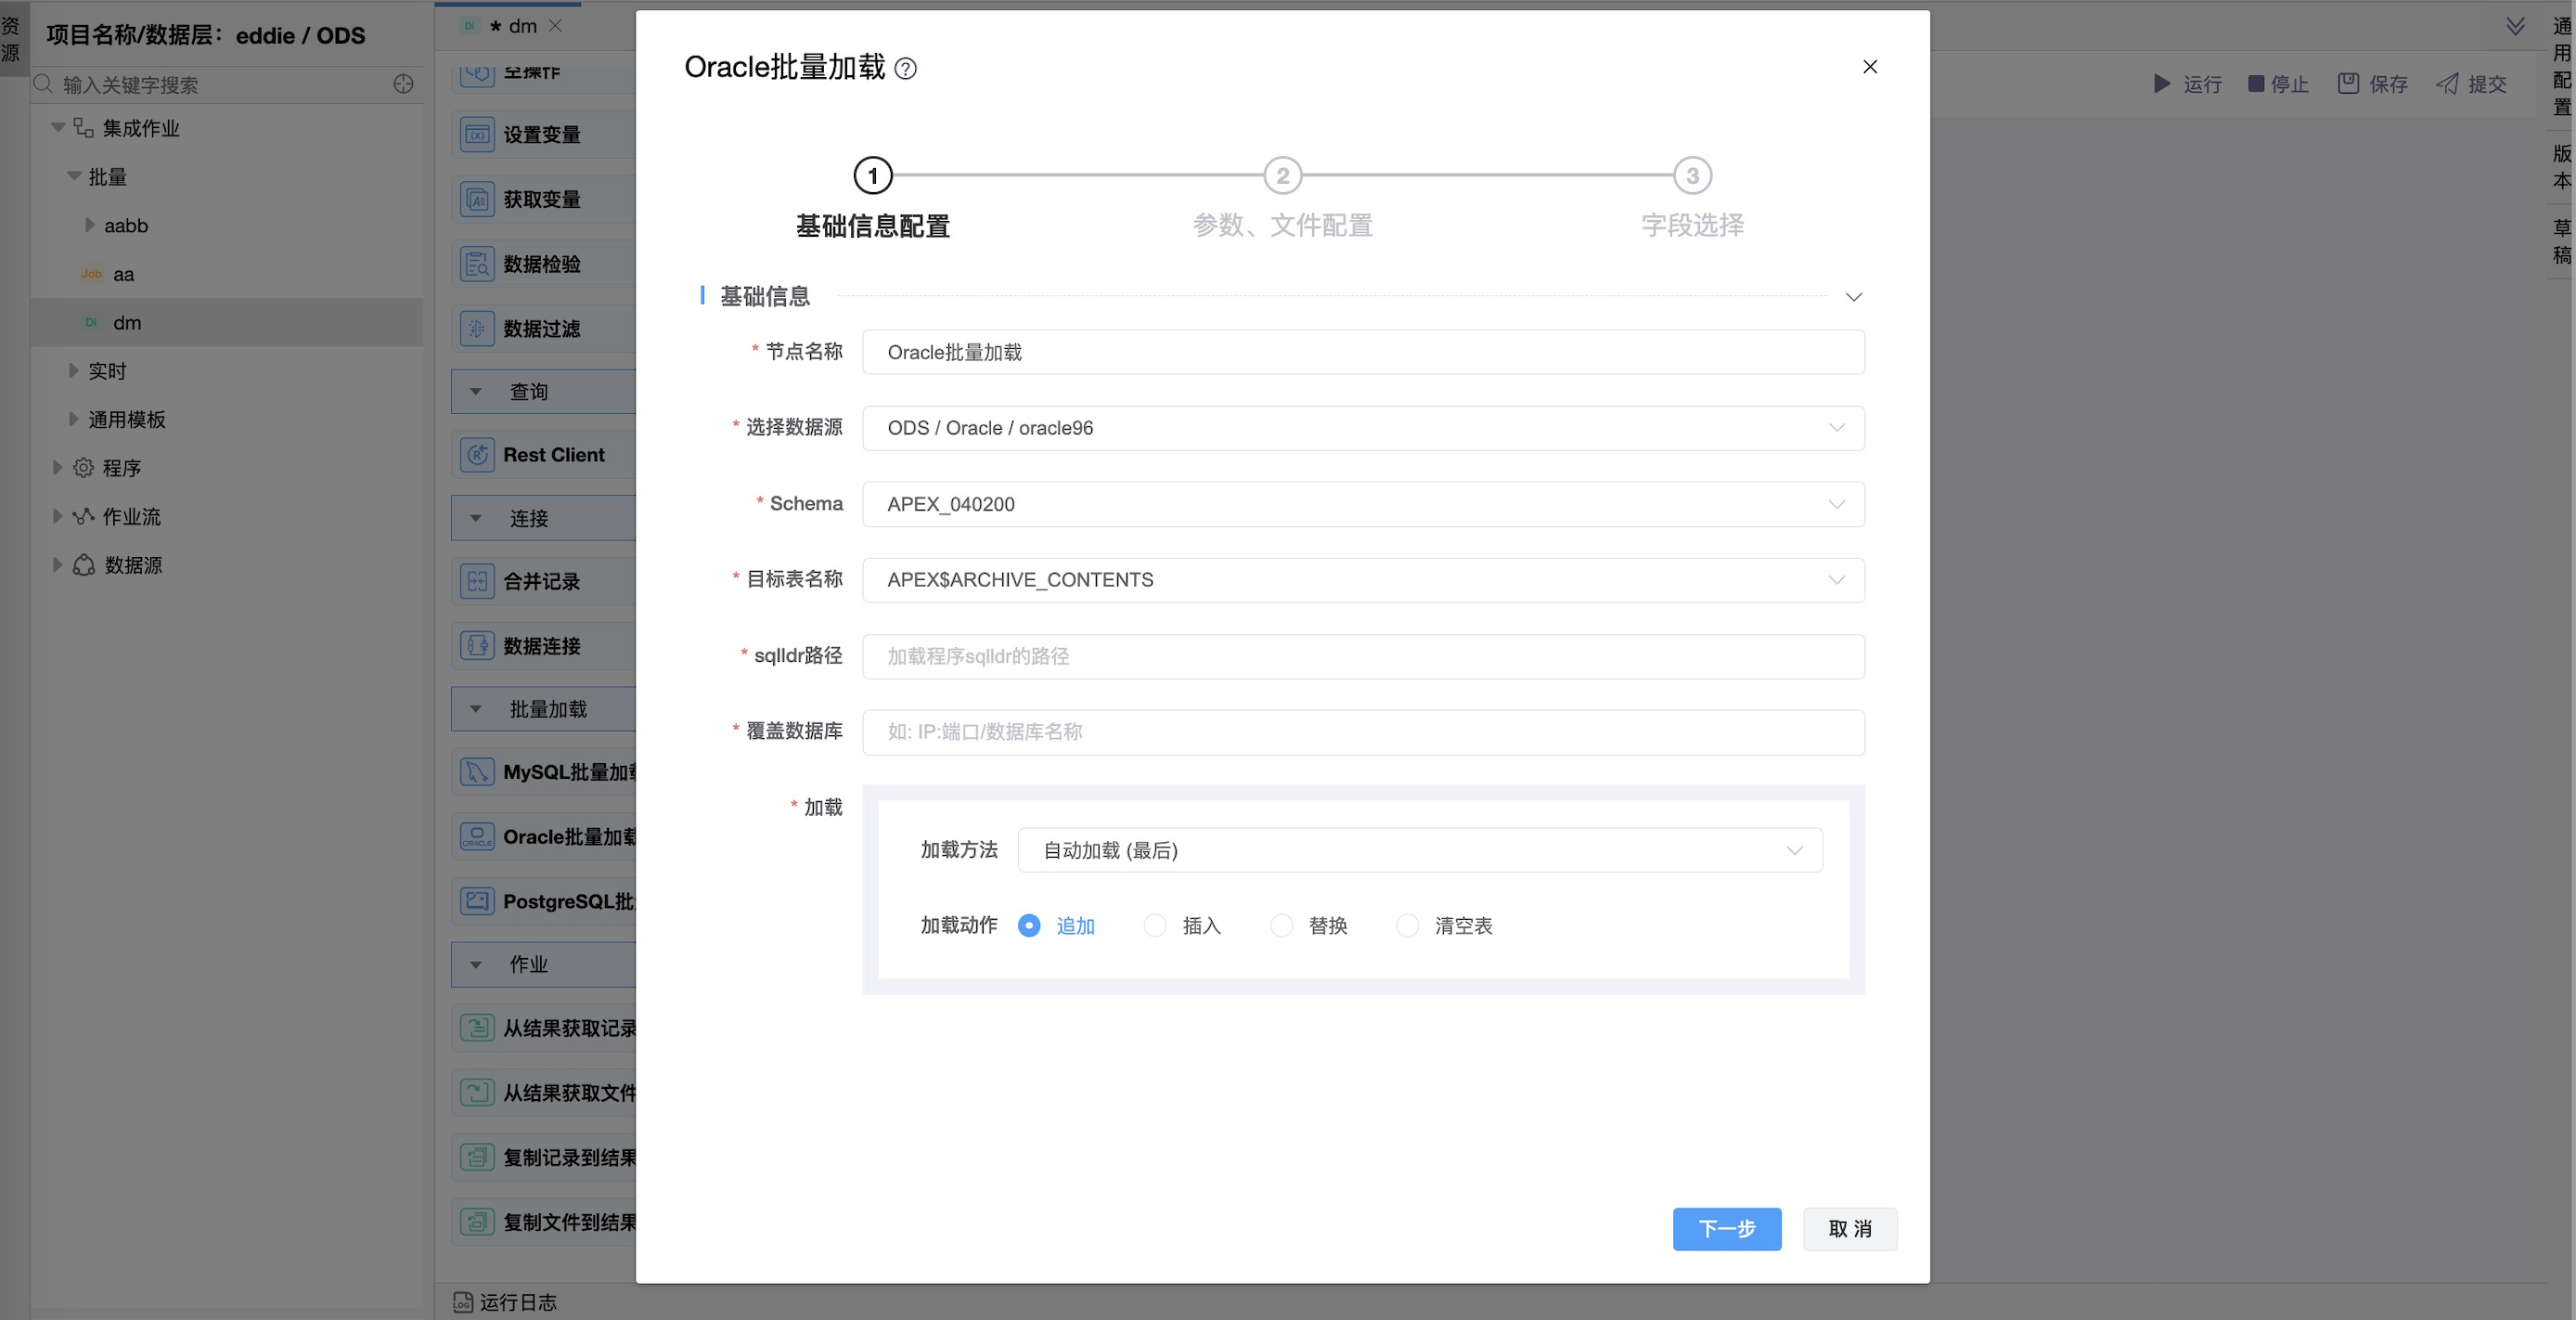Select the 替换 load action radio
This screenshot has width=2576, height=1320.
(x=1281, y=926)
